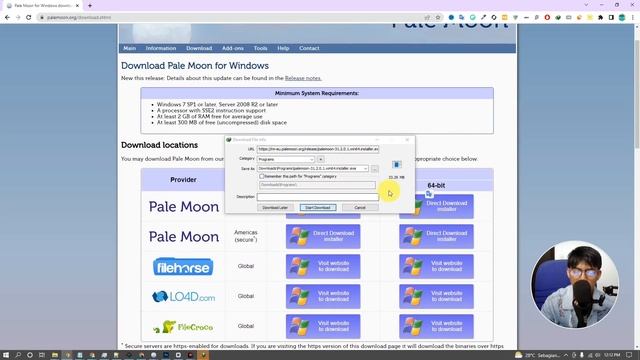
Task: Click Americas 64-bit Direct Download installer
Action: [436, 236]
